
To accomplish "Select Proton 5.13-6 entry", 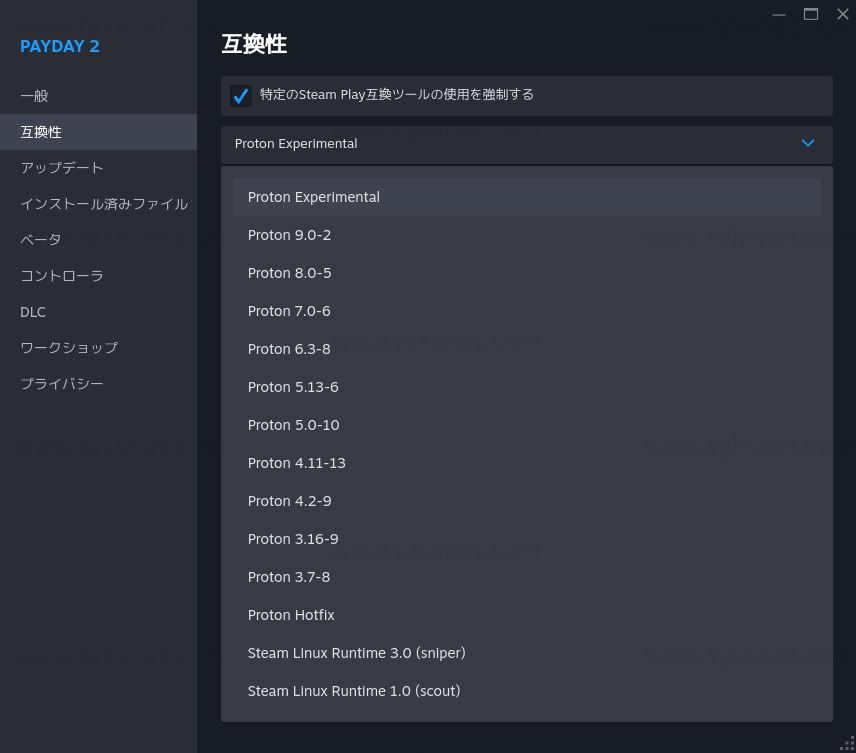I will pos(526,387).
